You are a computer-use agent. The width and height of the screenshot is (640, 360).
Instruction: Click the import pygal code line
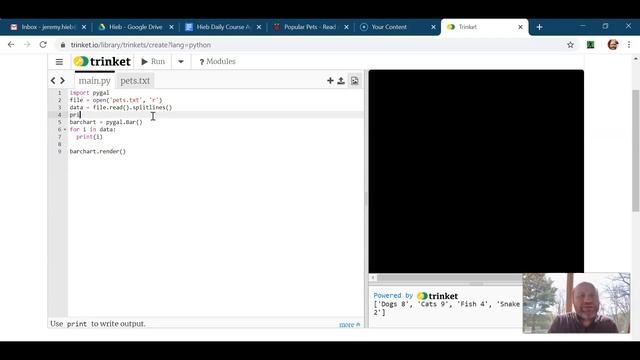(89, 93)
